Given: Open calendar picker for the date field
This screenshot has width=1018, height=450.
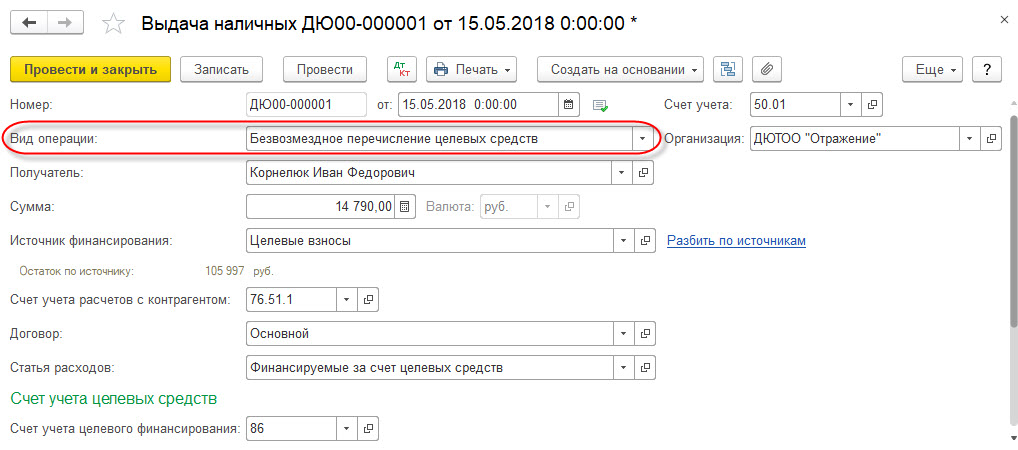Looking at the screenshot, I should 568,104.
